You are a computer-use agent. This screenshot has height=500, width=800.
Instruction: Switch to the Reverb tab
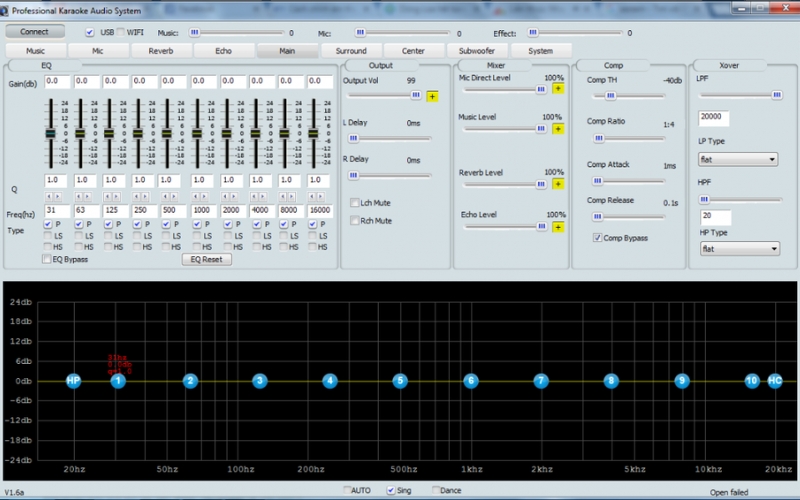[161, 51]
